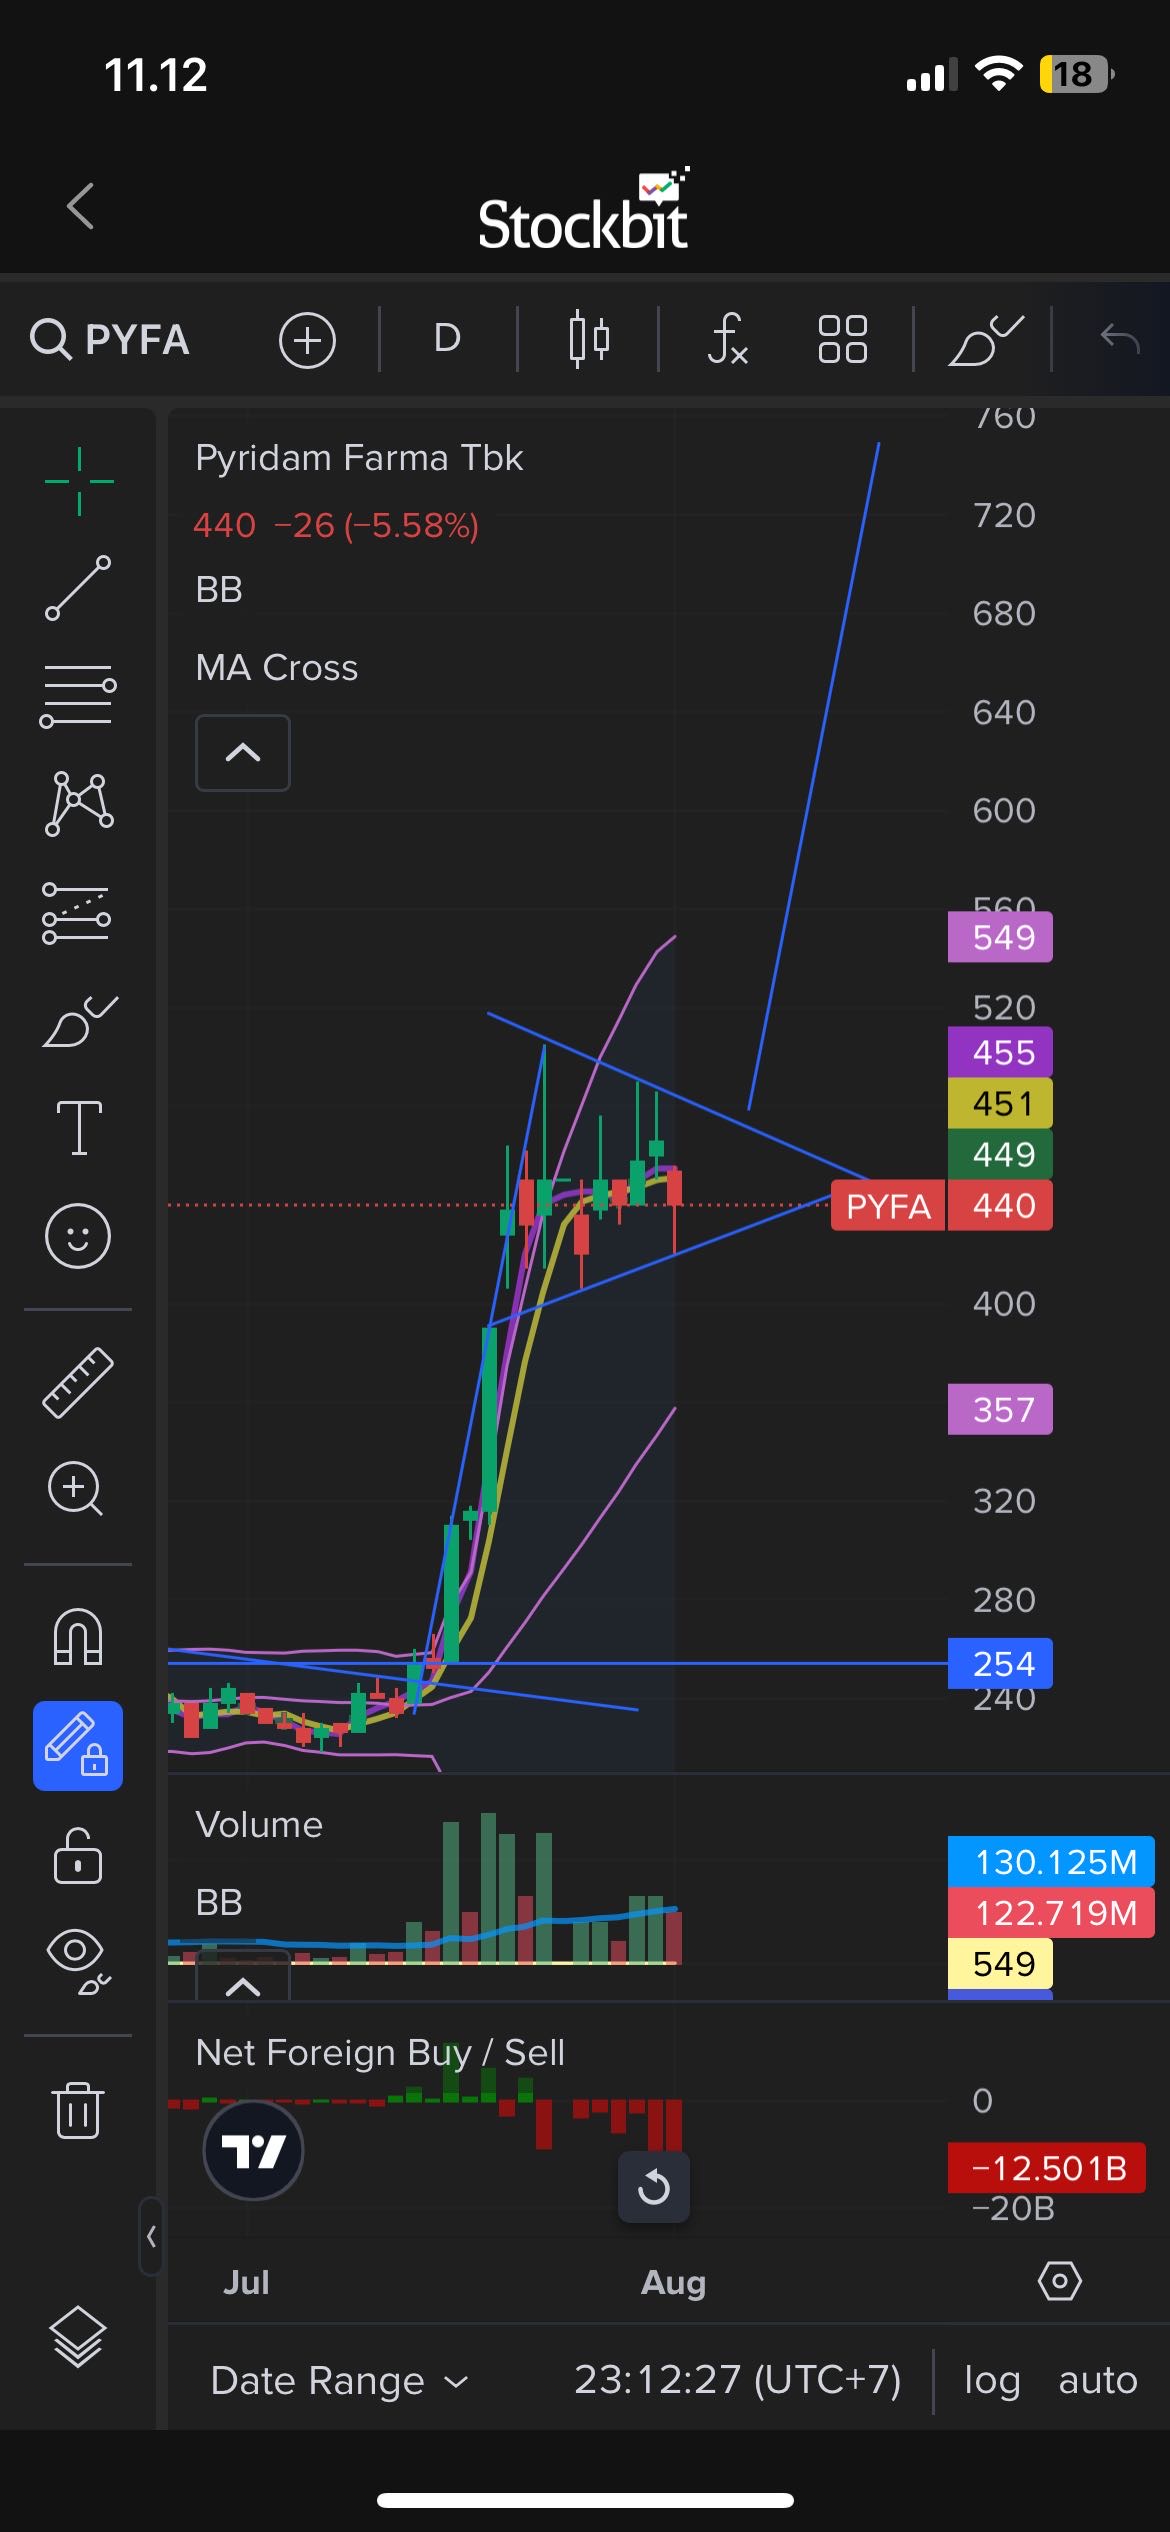Image resolution: width=1170 pixels, height=2532 pixels.
Task: Select the ruler measure tool
Action: point(78,1382)
